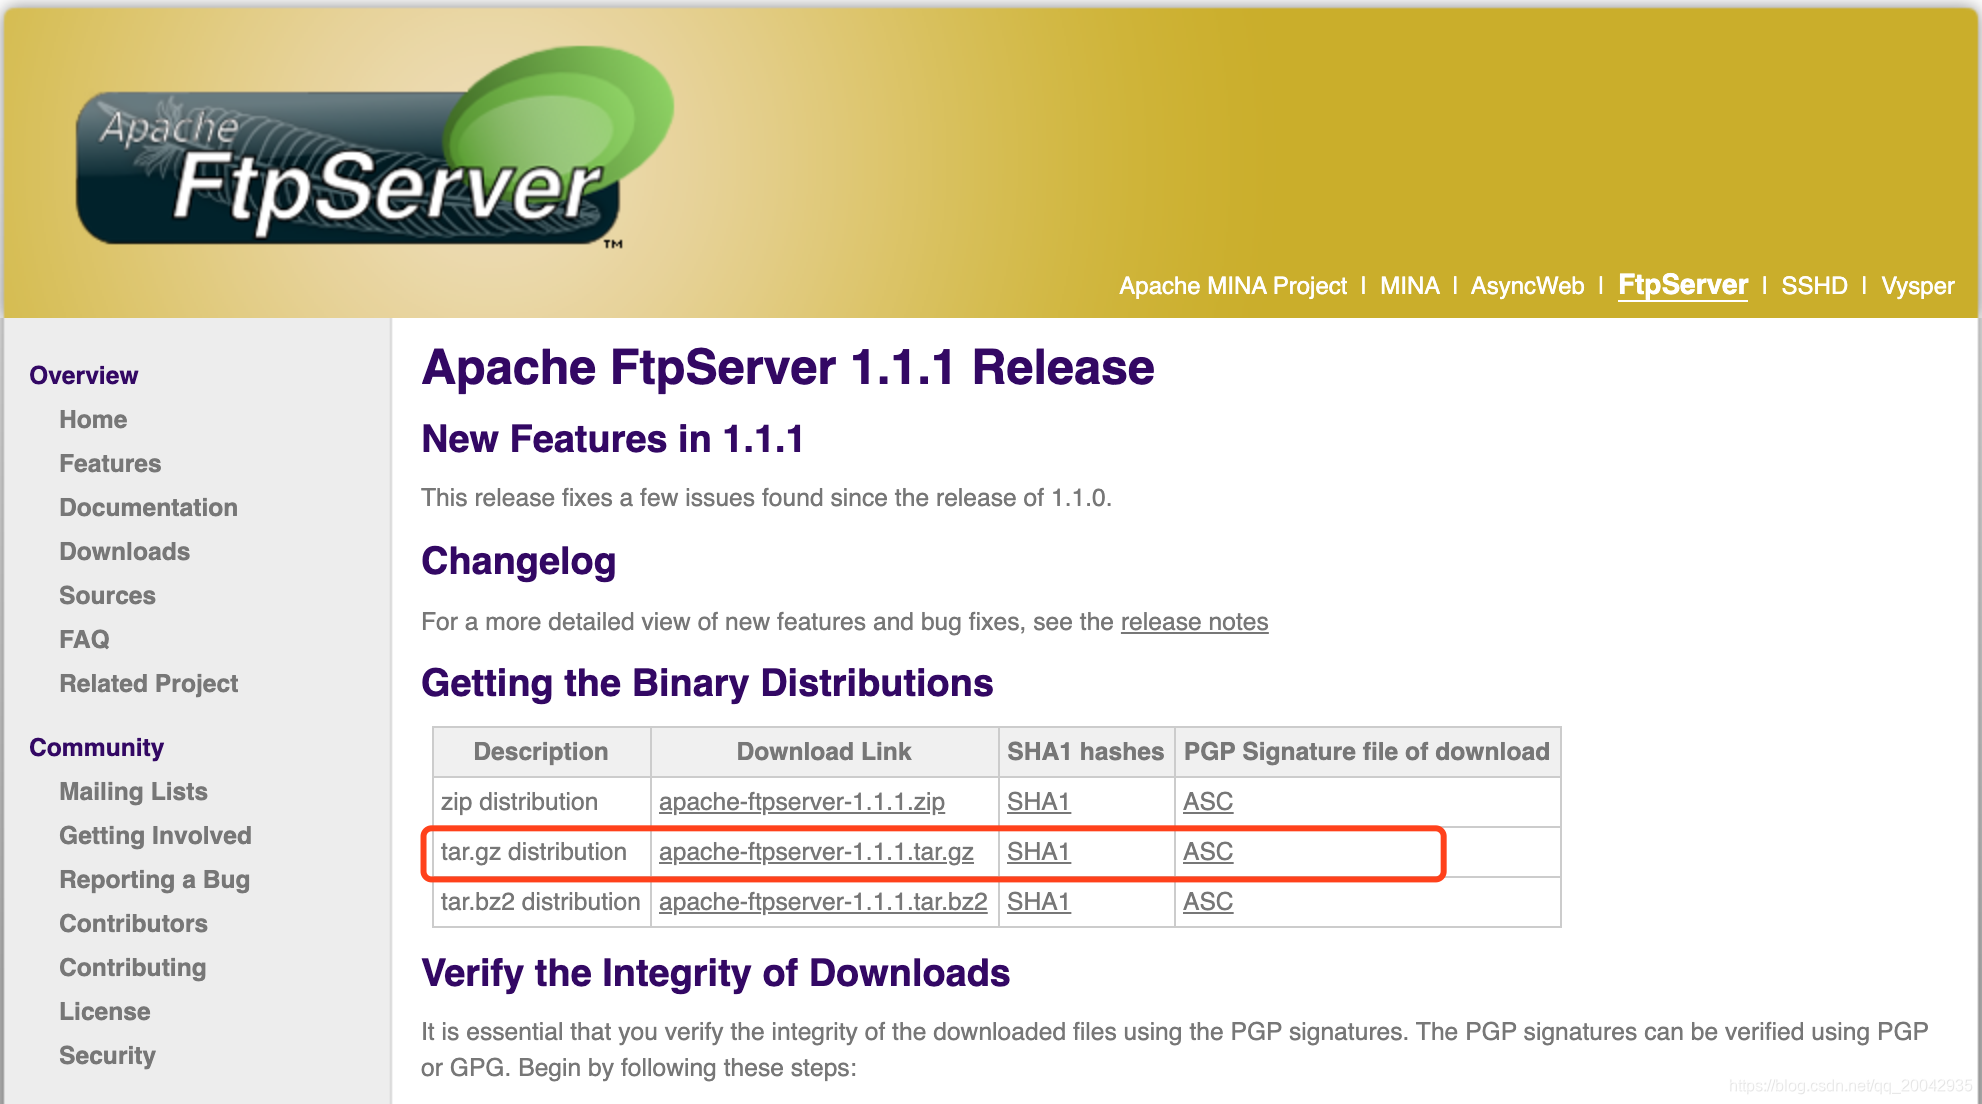Download apache-ftpserver-1.1.1.tar.gz
This screenshot has height=1104, width=1982.
[816, 852]
